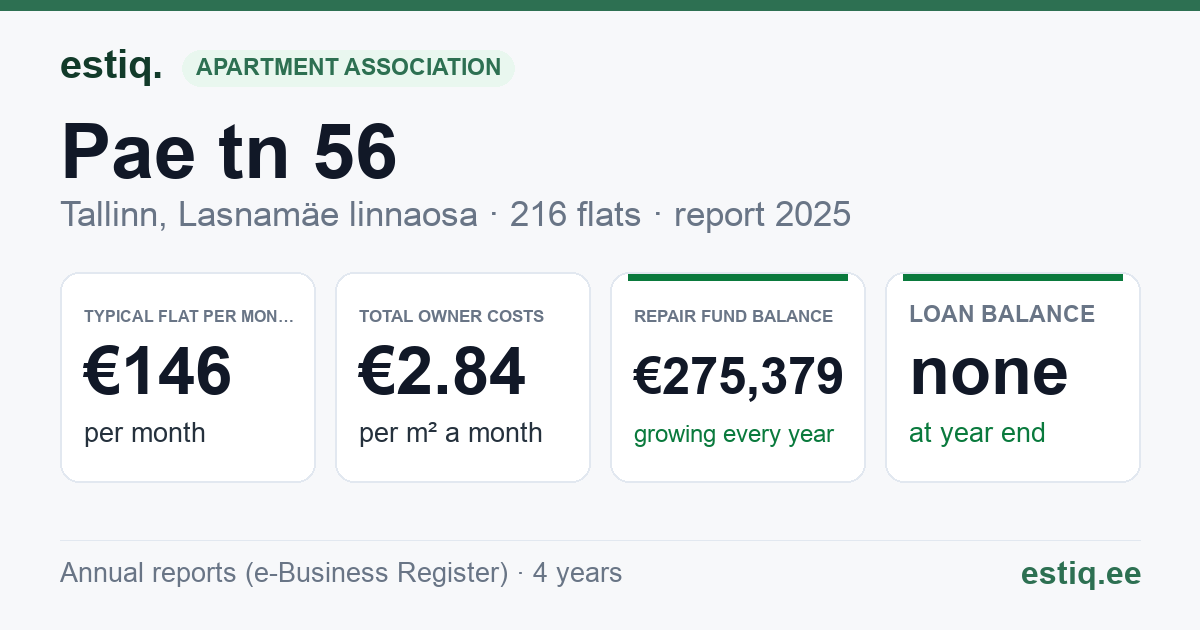Click the none loan value
This screenshot has width=1200, height=630.
pos(989,371)
